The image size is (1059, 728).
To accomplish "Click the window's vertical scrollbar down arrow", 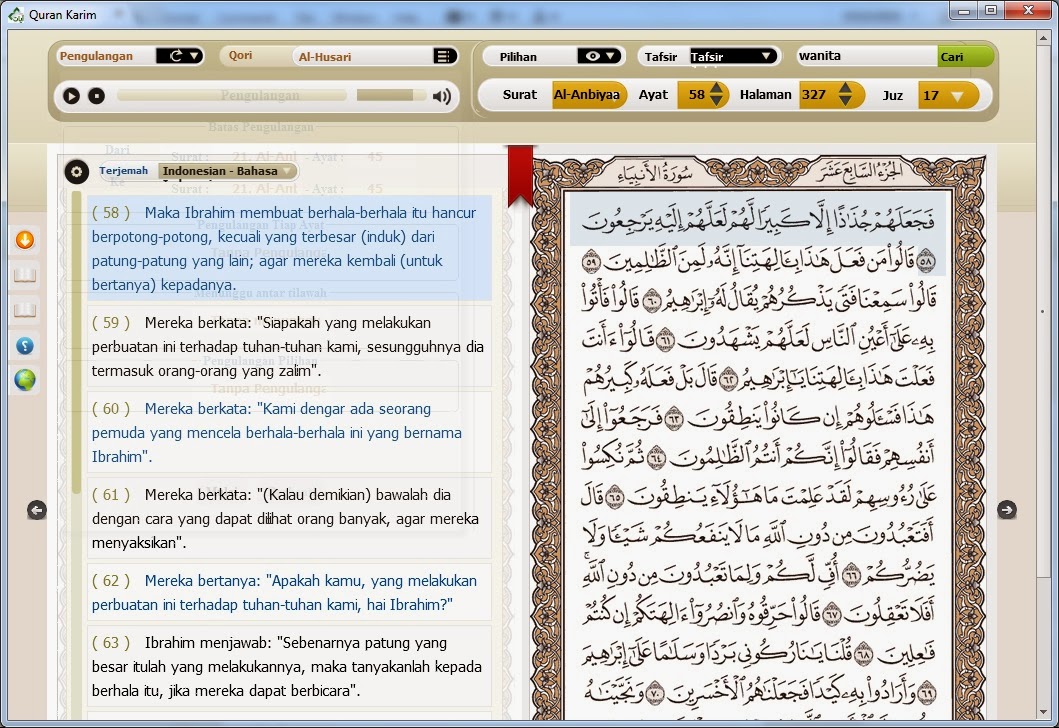I will click(x=1043, y=712).
